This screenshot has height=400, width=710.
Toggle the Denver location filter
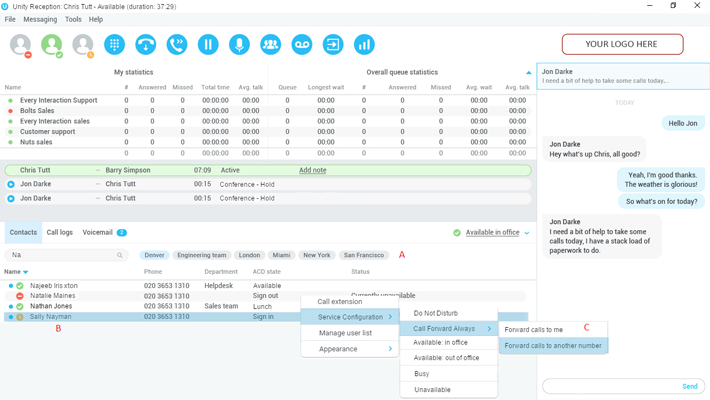click(154, 255)
